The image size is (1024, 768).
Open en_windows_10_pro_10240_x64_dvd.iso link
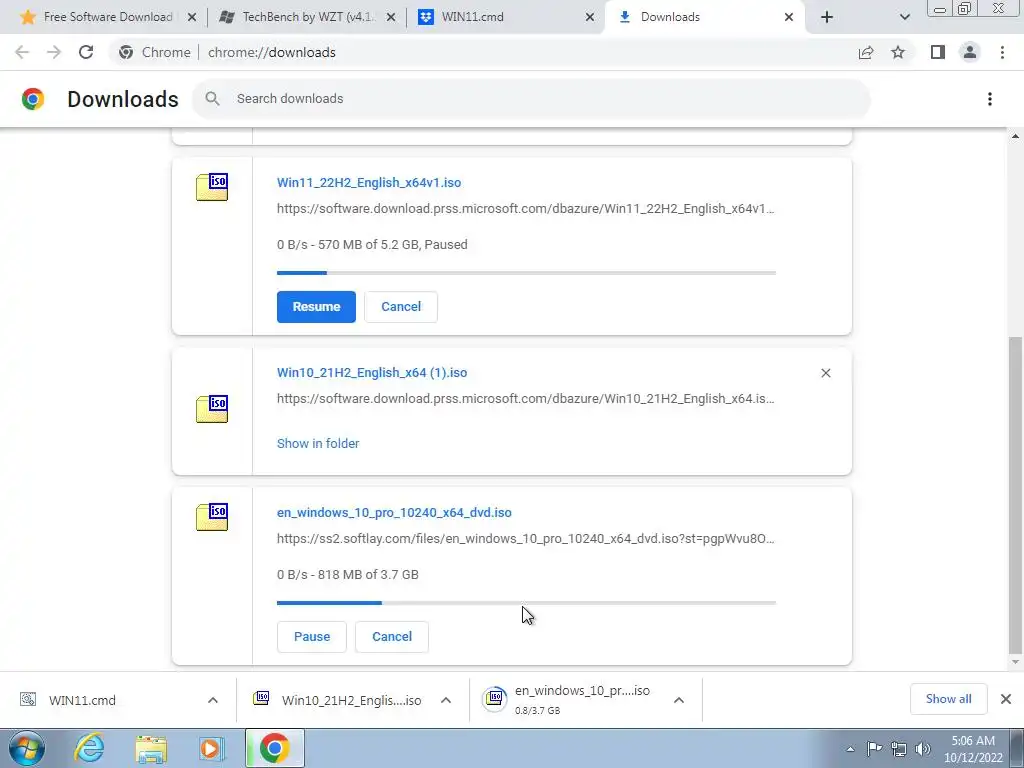pos(394,513)
